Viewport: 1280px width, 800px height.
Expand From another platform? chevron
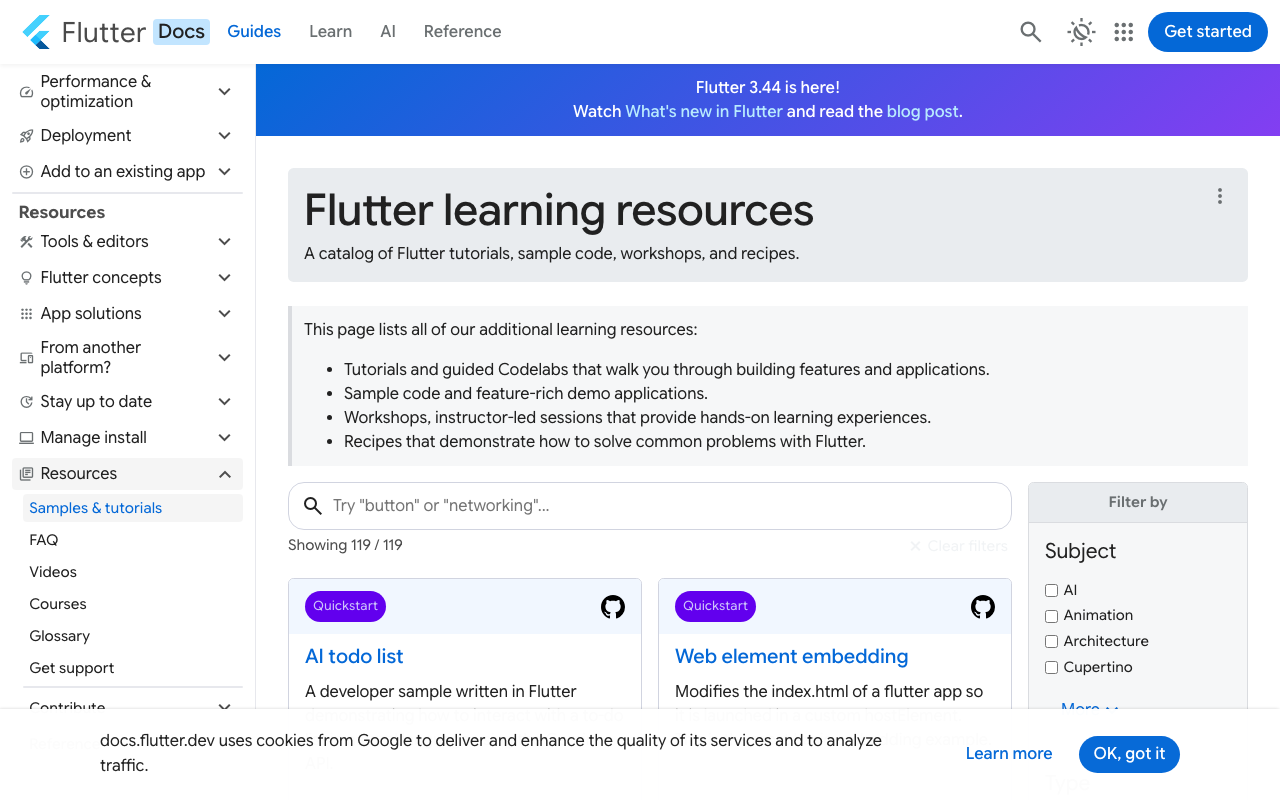click(x=225, y=358)
